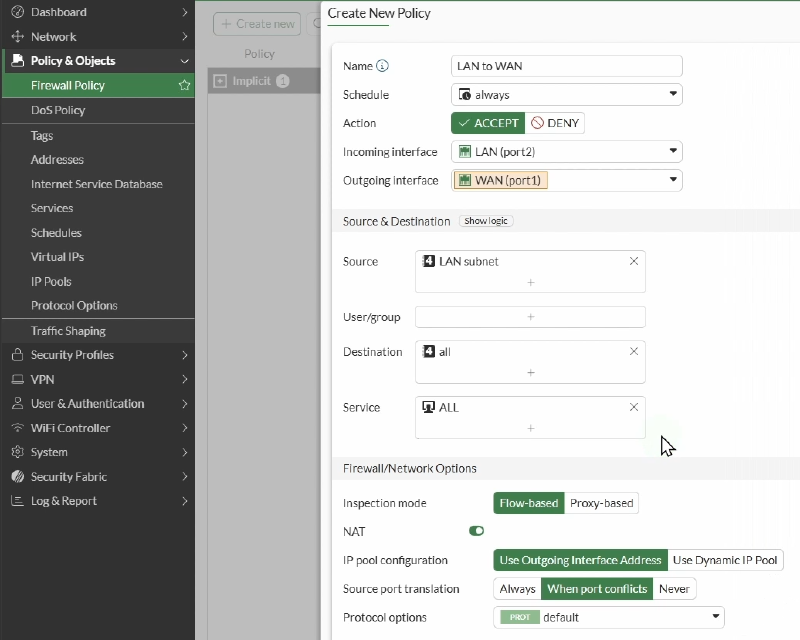Click the Name input field

click(x=566, y=66)
